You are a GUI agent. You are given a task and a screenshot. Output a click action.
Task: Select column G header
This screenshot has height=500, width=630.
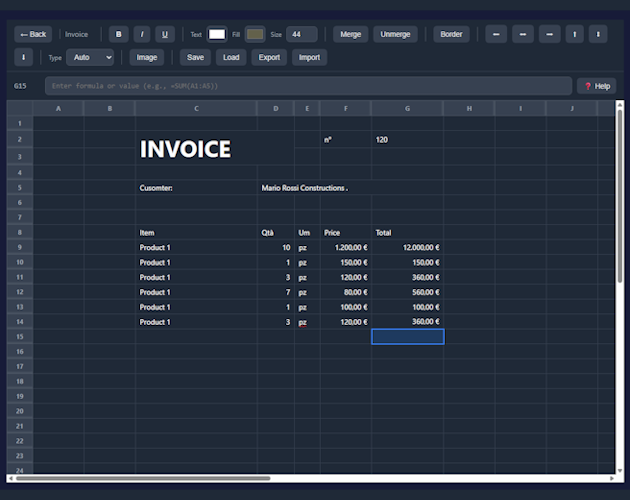(407, 108)
